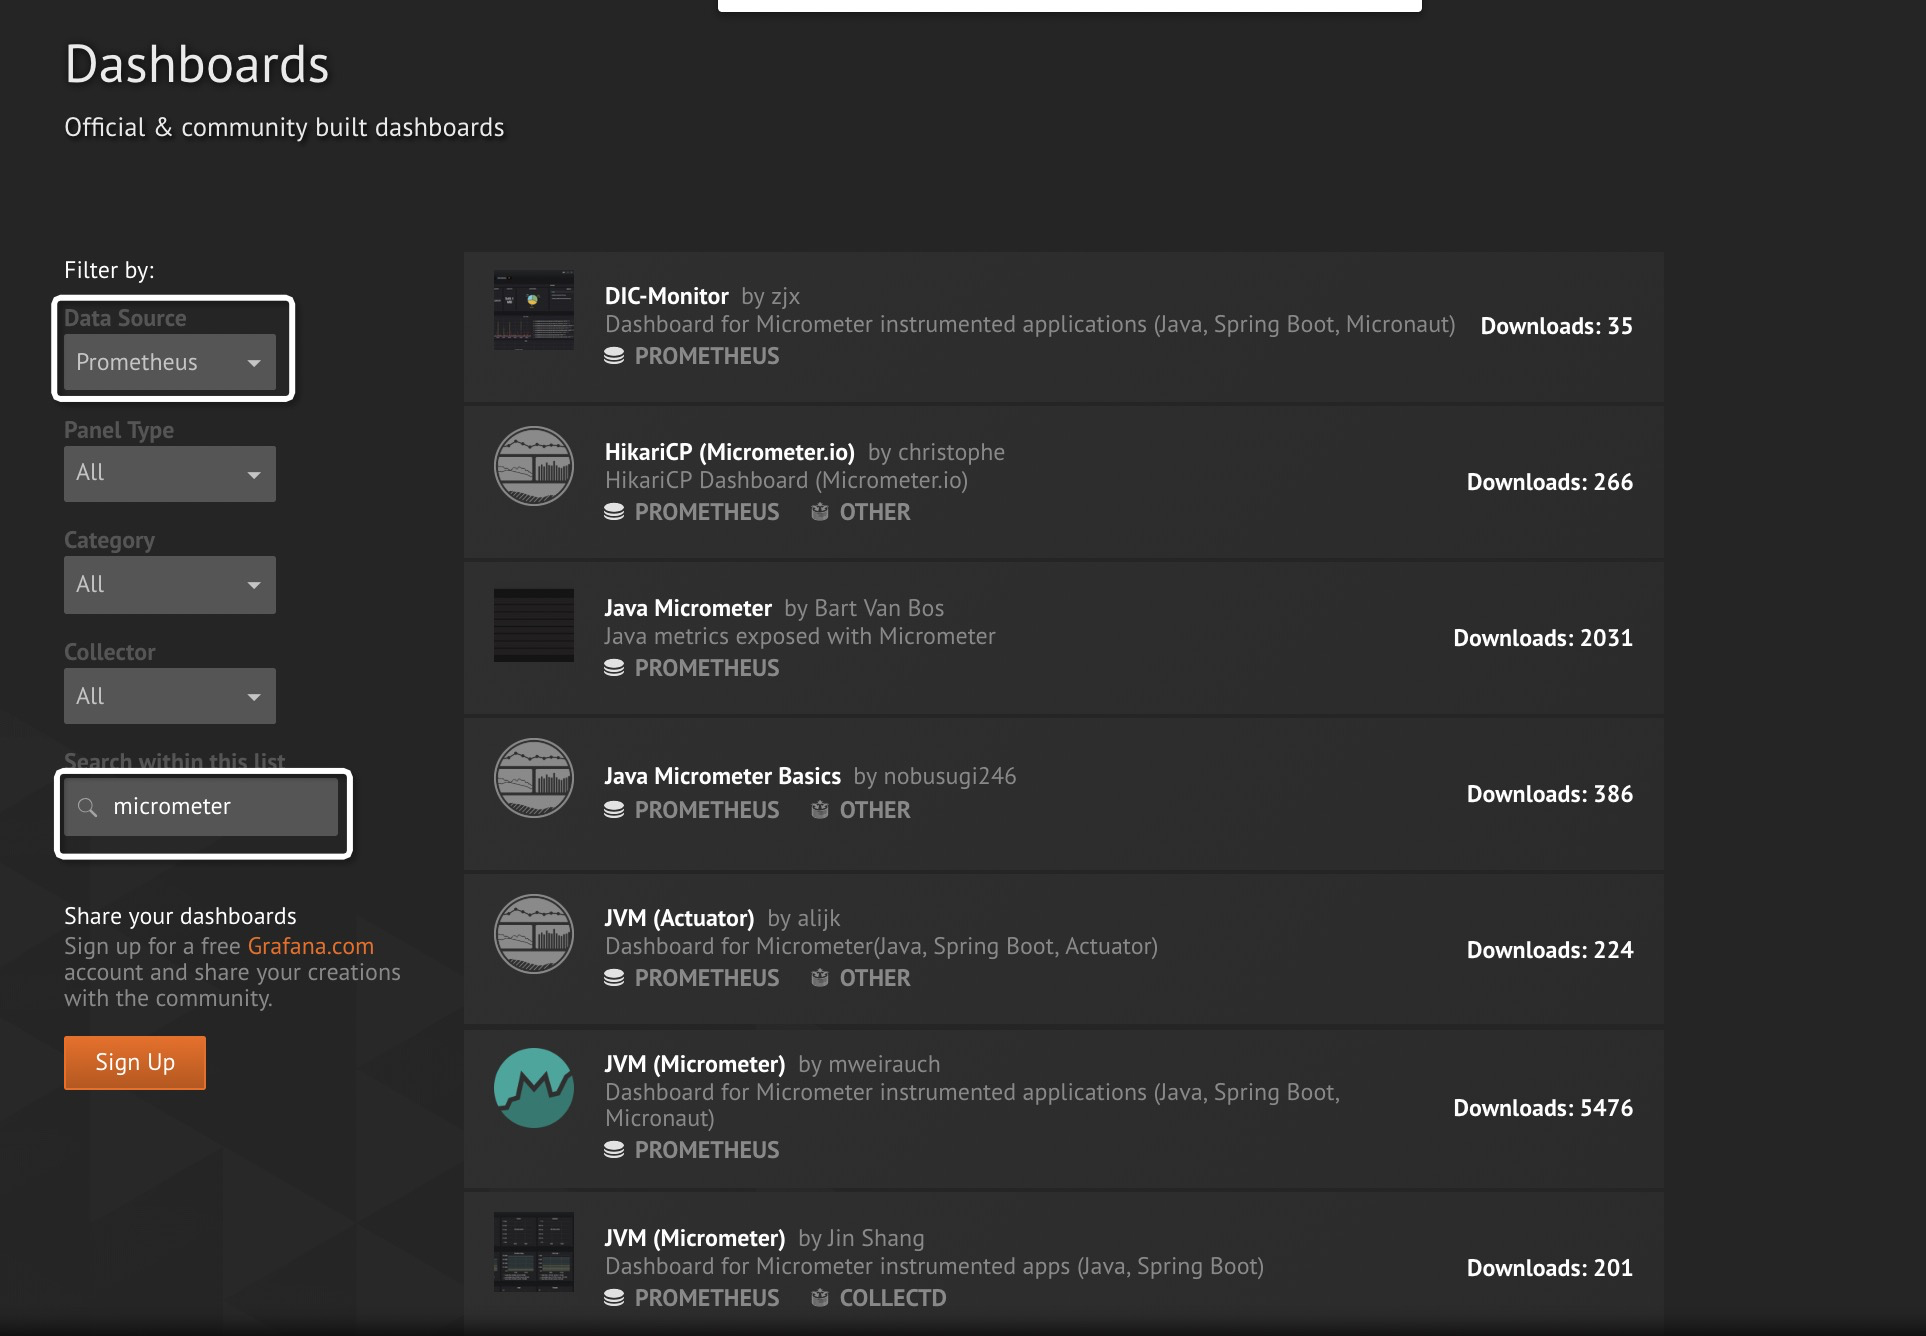
Task: Click the search magnifier icon in filter field
Action: (x=88, y=807)
